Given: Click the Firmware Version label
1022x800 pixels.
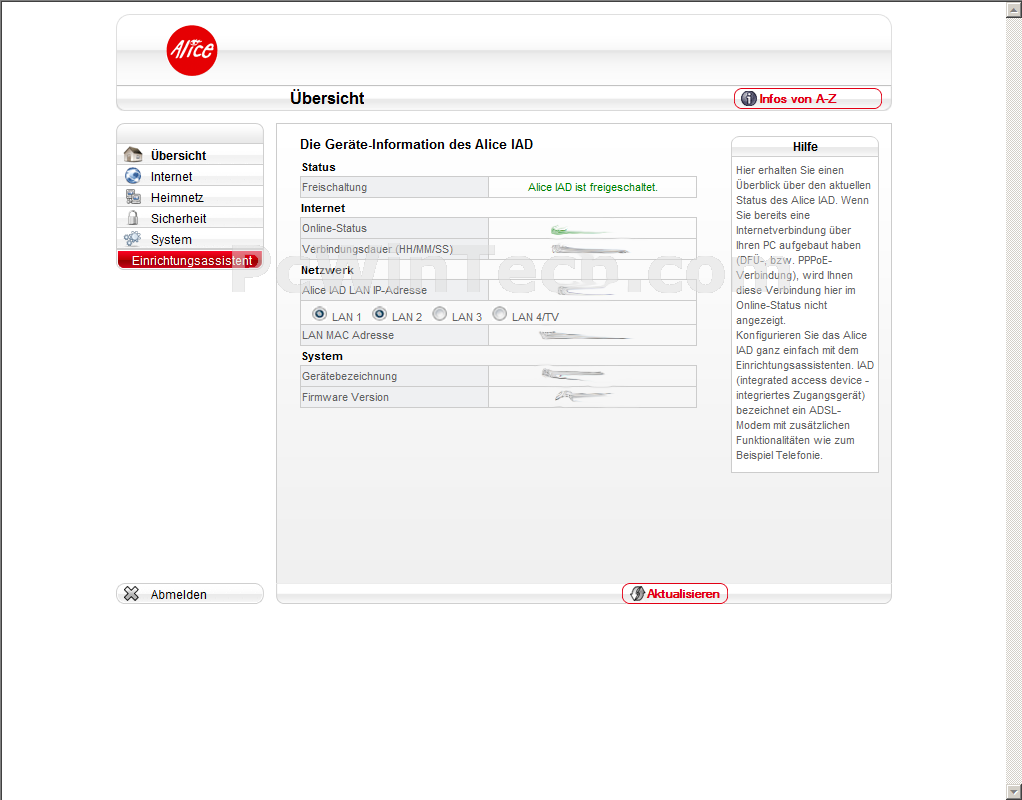Looking at the screenshot, I should [345, 397].
